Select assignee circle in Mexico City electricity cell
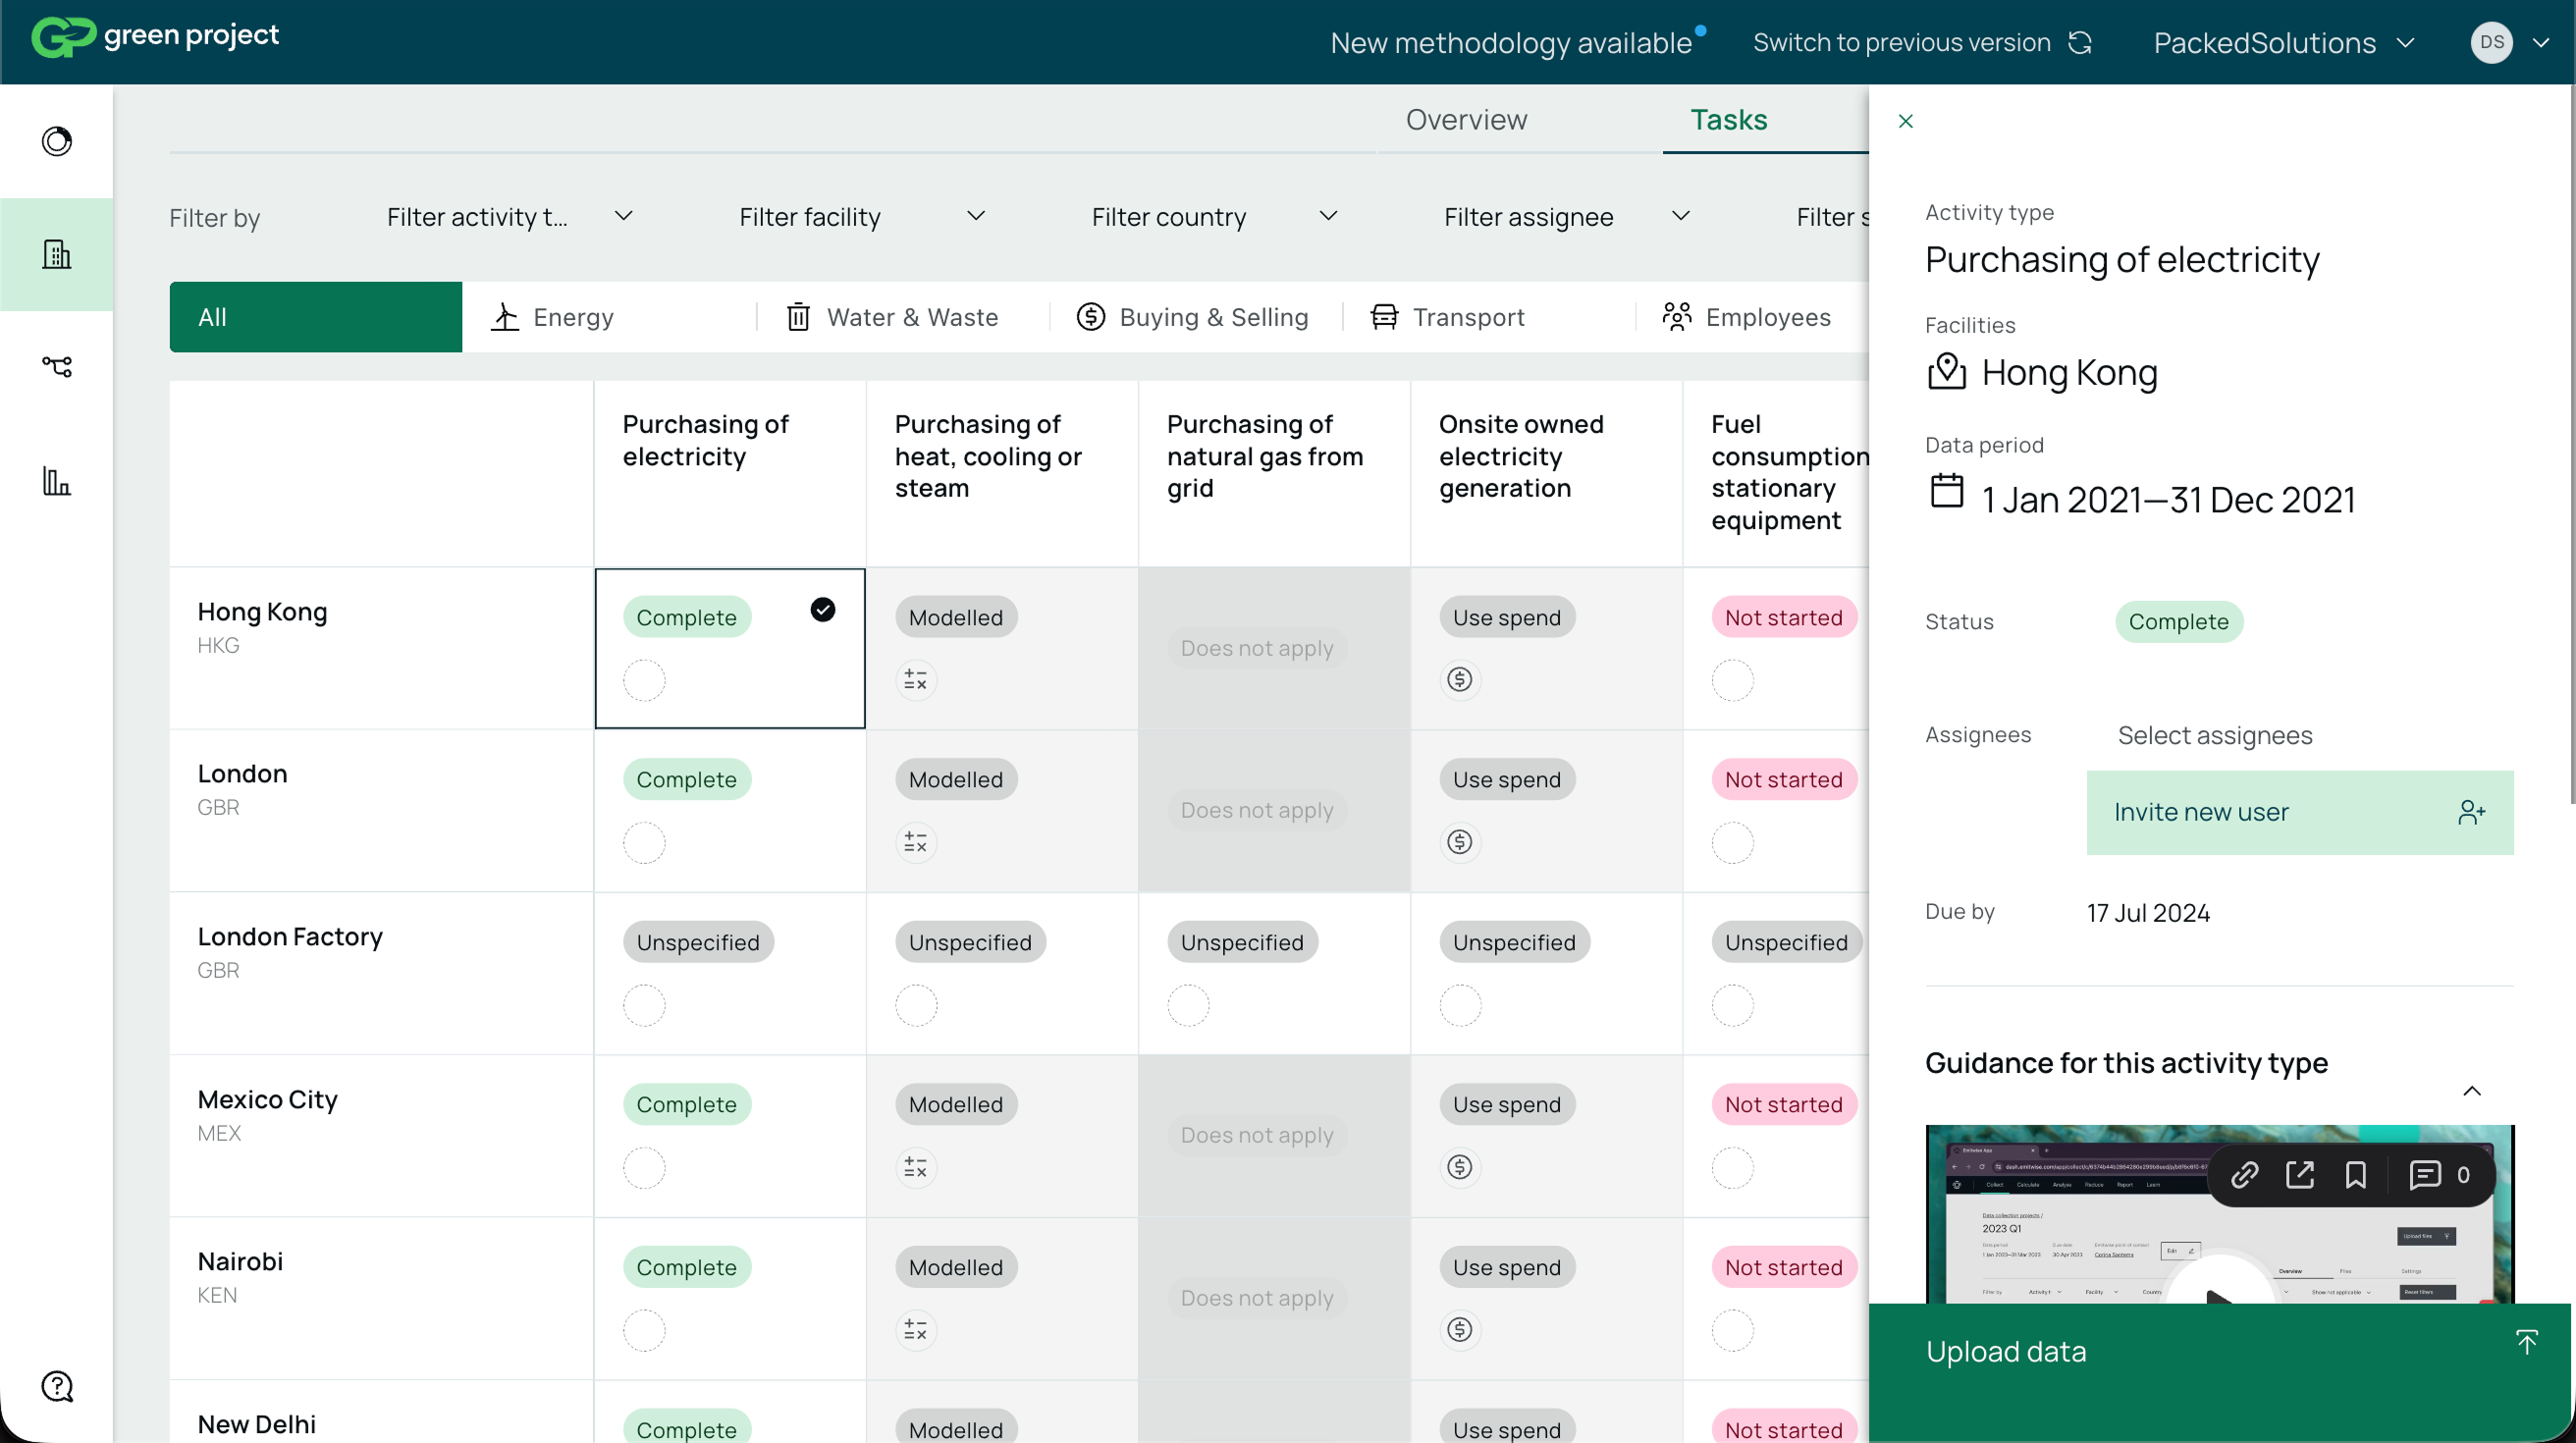This screenshot has width=2576, height=1443. [644, 1168]
